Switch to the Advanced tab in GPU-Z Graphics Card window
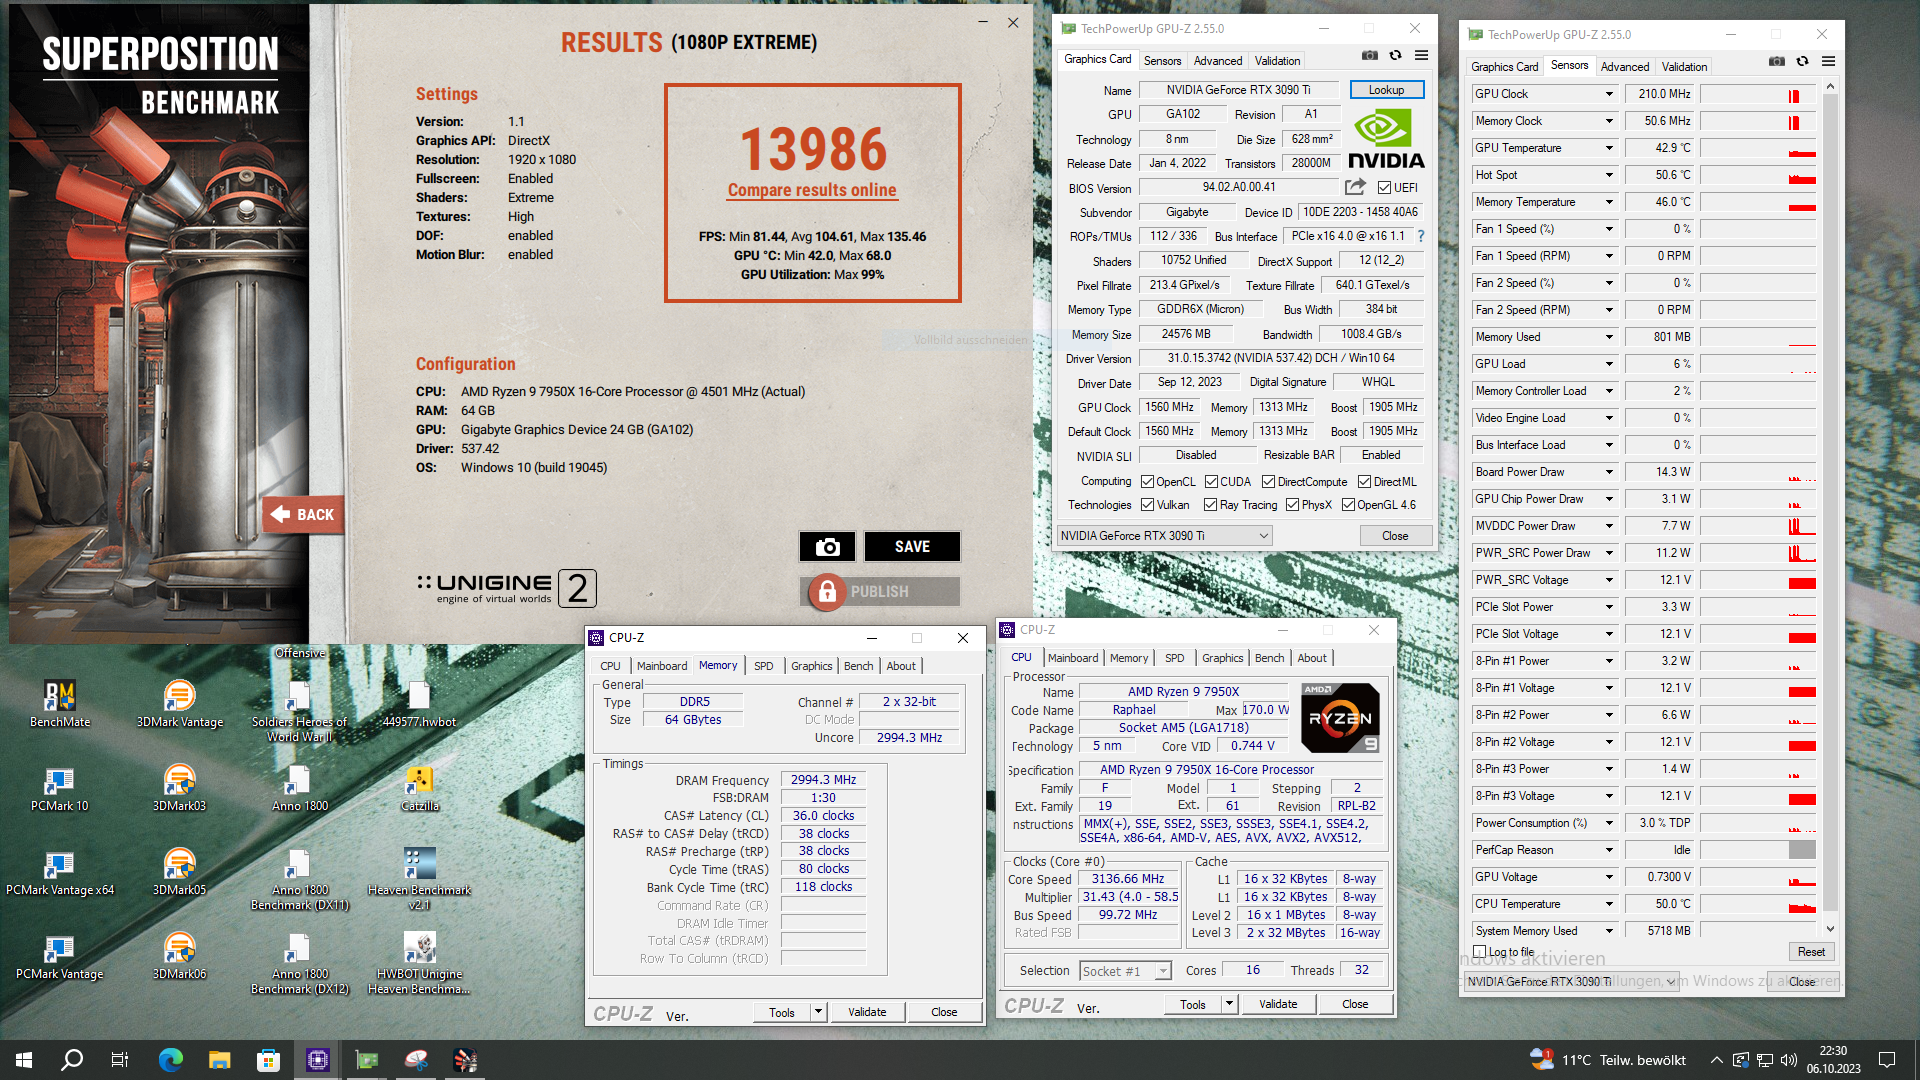This screenshot has width=1920, height=1080. tap(1217, 61)
